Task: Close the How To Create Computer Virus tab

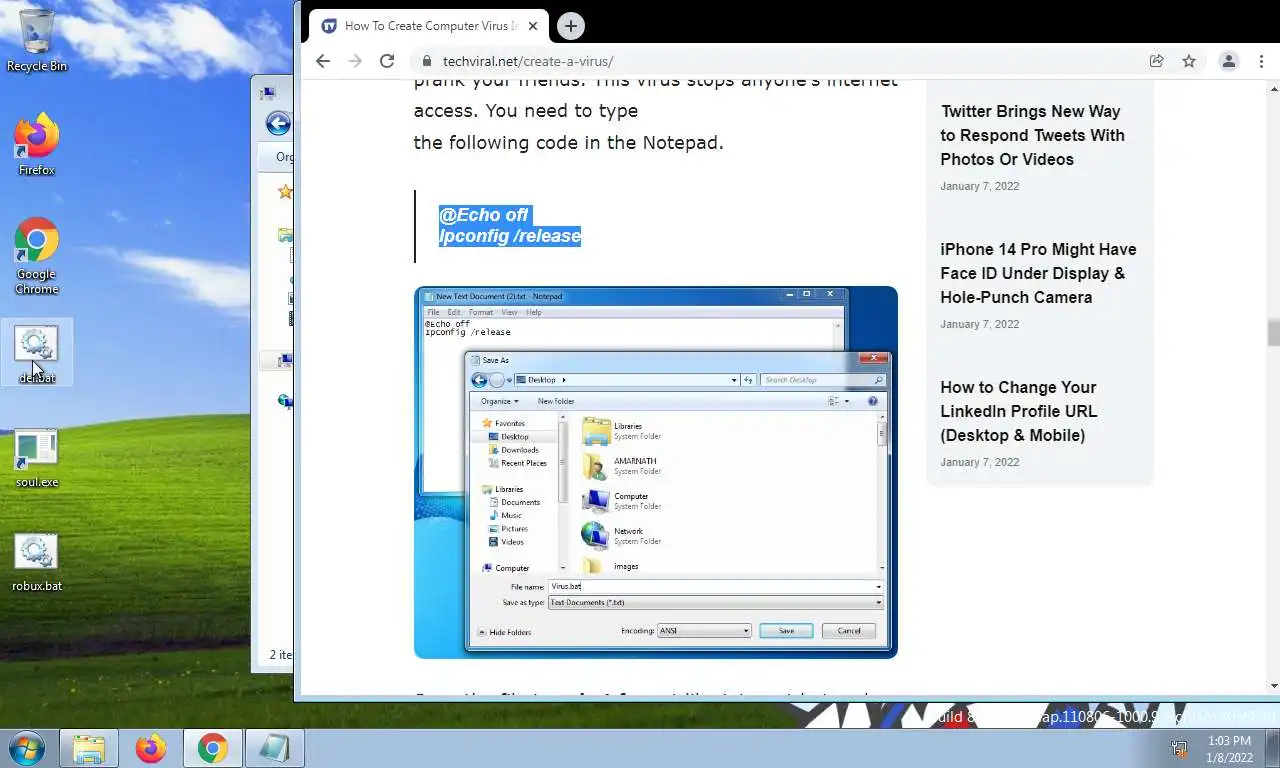Action: pyautogui.click(x=533, y=26)
